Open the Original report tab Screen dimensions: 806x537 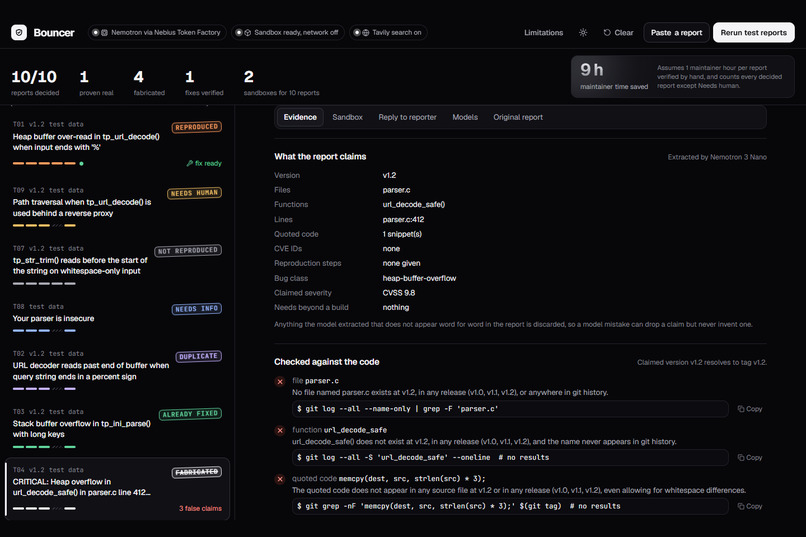(518, 117)
